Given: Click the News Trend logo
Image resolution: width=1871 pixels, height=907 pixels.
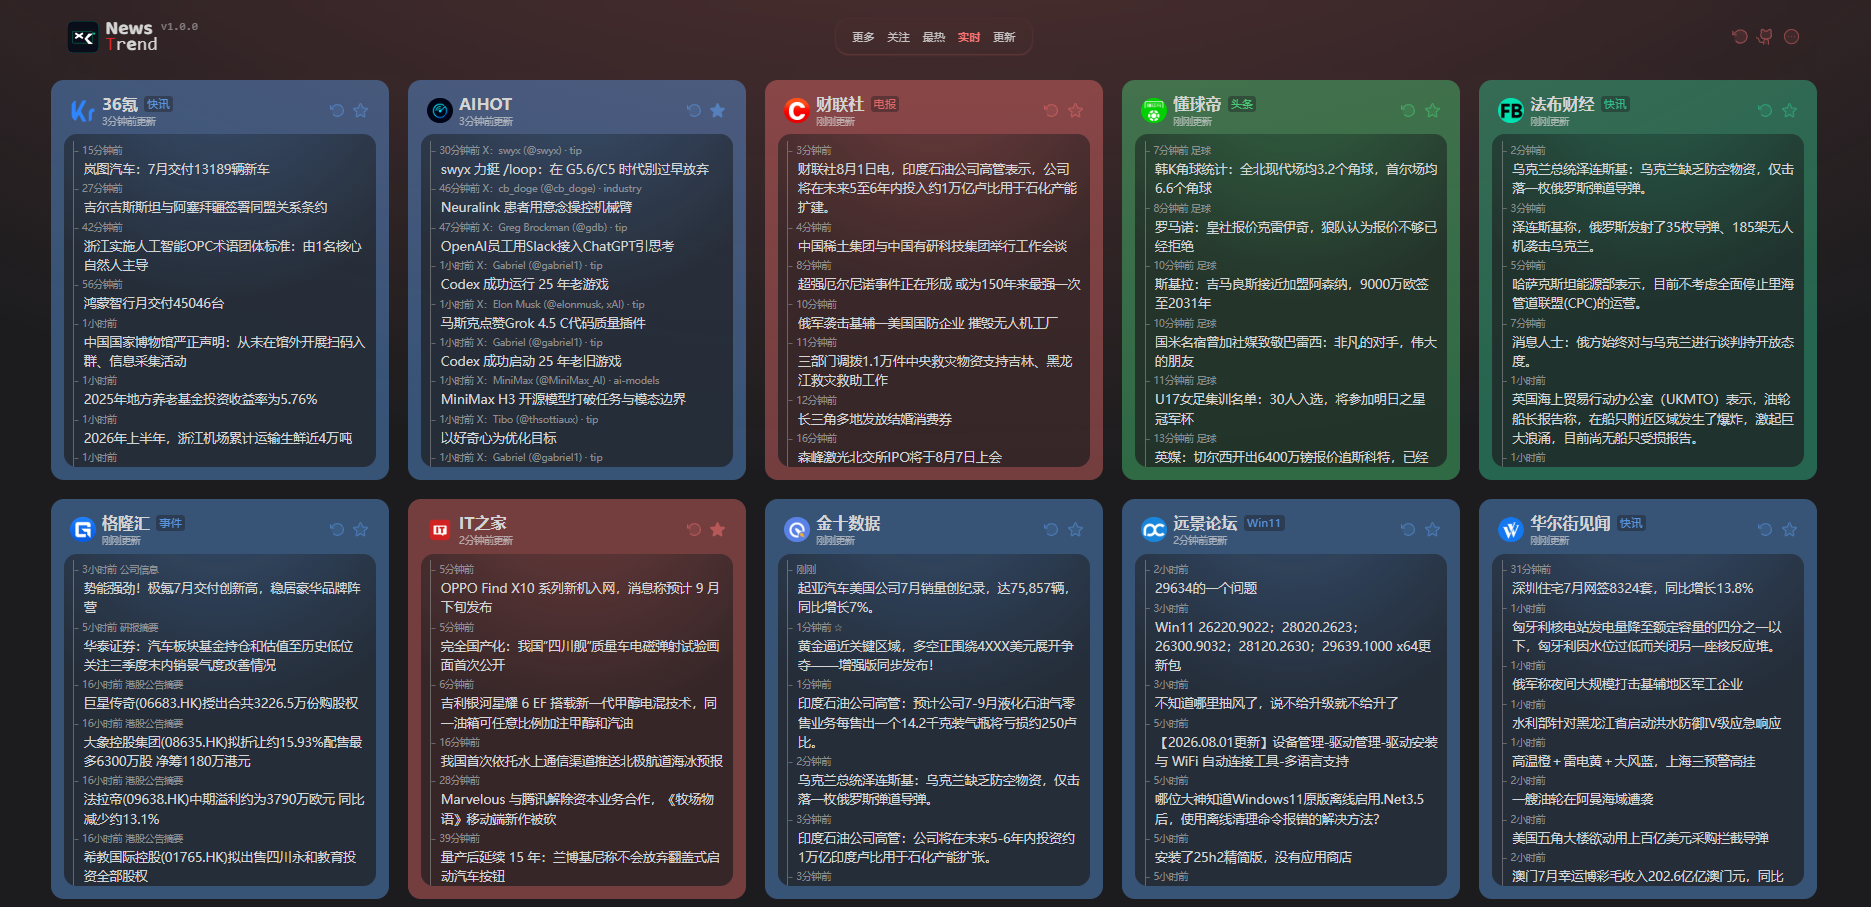Looking at the screenshot, I should (113, 36).
